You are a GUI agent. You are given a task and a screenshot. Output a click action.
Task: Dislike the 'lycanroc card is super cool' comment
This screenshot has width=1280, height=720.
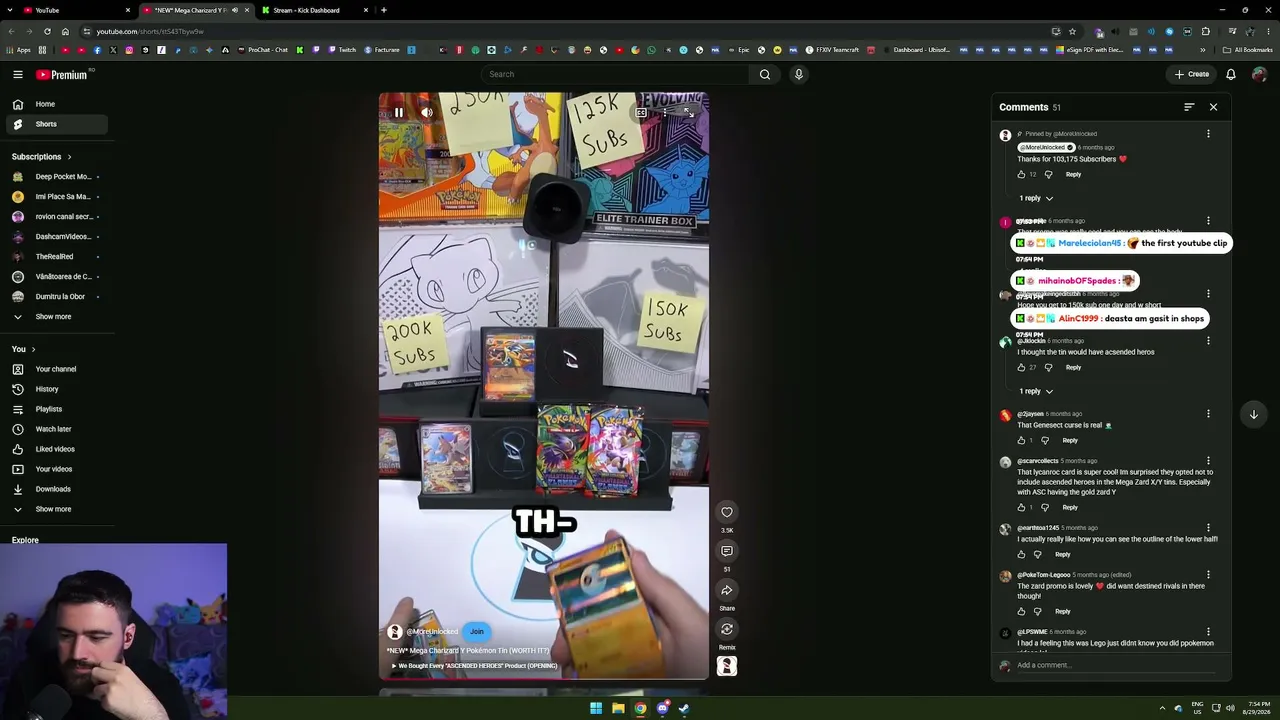click(x=1045, y=507)
